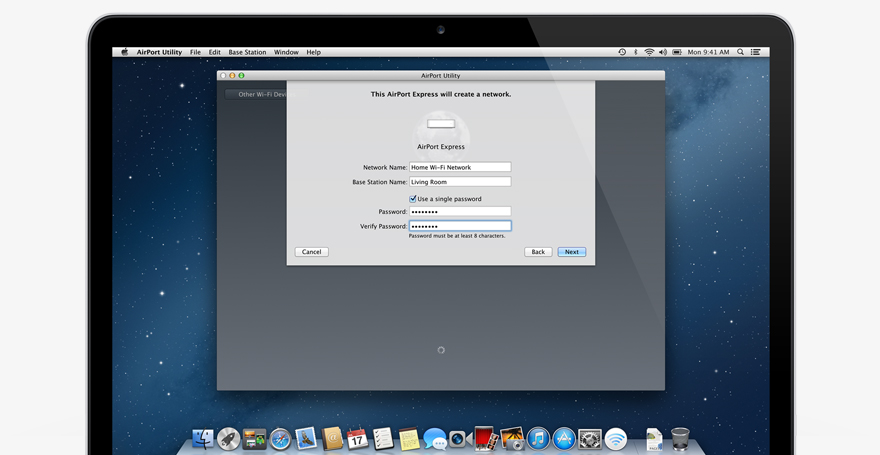Open Finder from the Dock
The image size is (880, 455).
pyautogui.click(x=203, y=439)
